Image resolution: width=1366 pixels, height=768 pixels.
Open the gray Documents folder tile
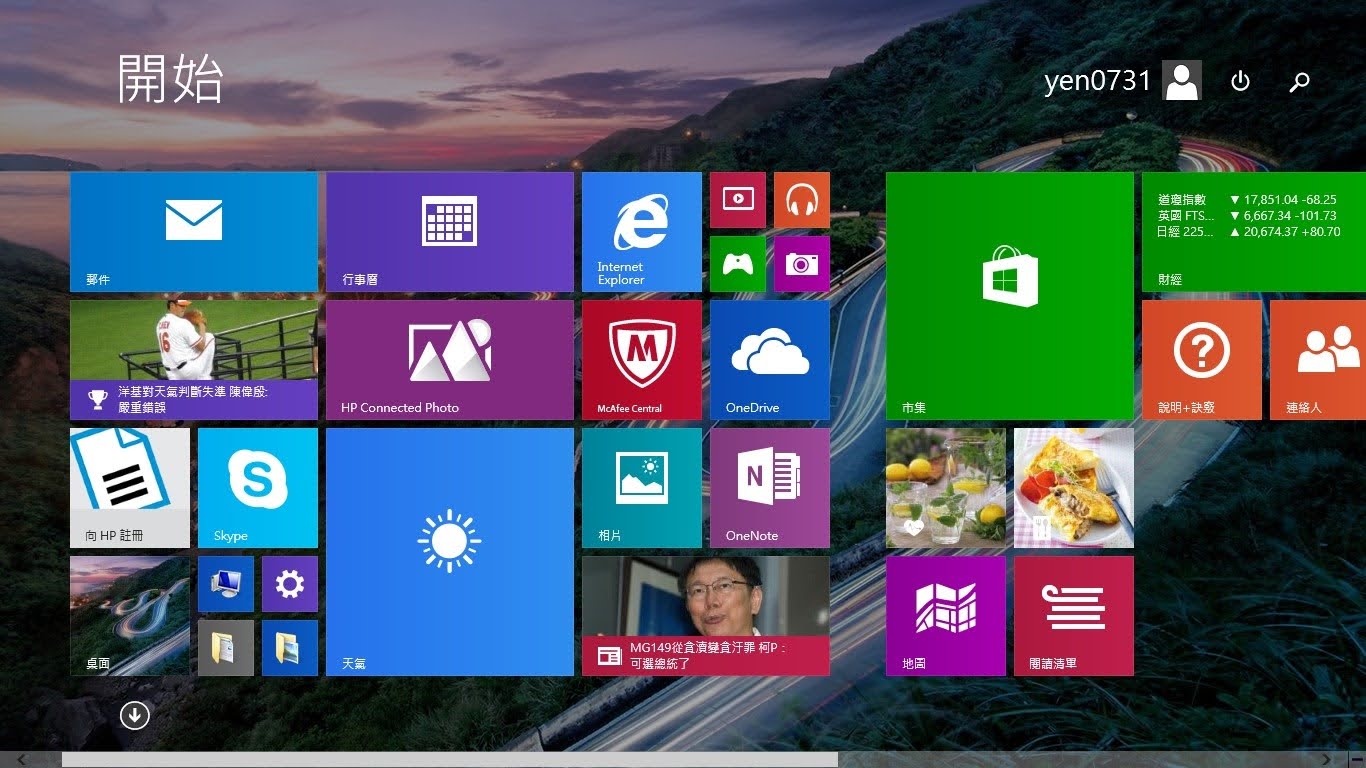[226, 648]
